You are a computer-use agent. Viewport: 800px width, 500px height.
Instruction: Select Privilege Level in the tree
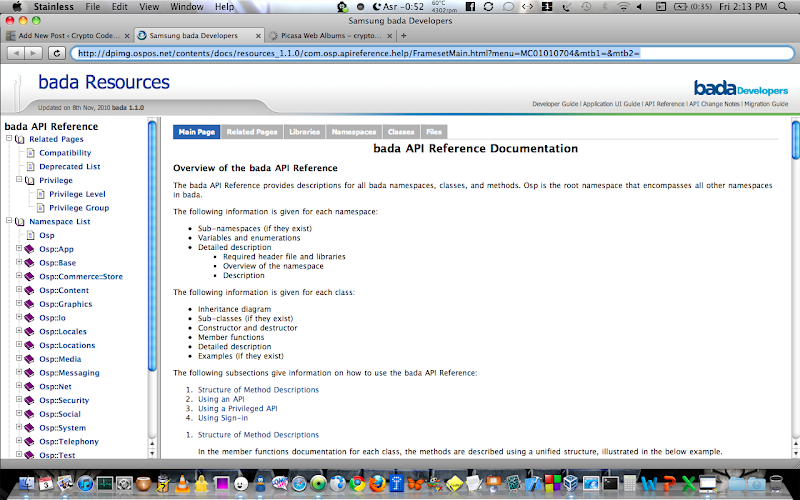click(x=77, y=194)
